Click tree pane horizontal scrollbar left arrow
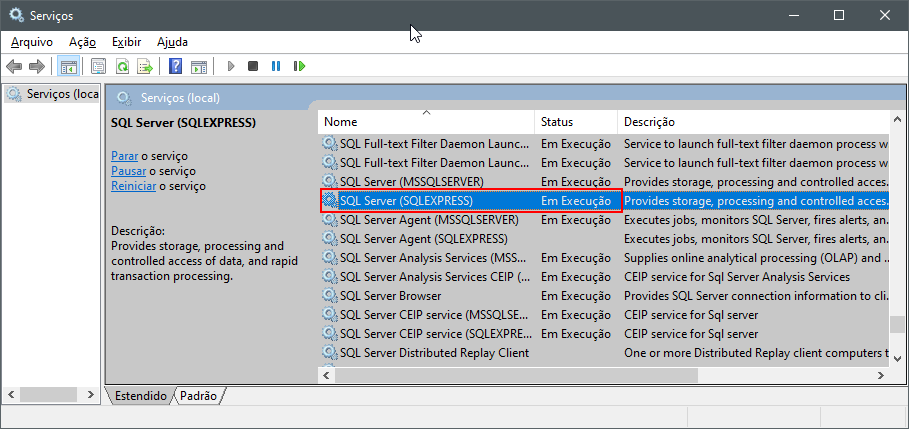This screenshot has height=429, width=909. pyautogui.click(x=10, y=394)
